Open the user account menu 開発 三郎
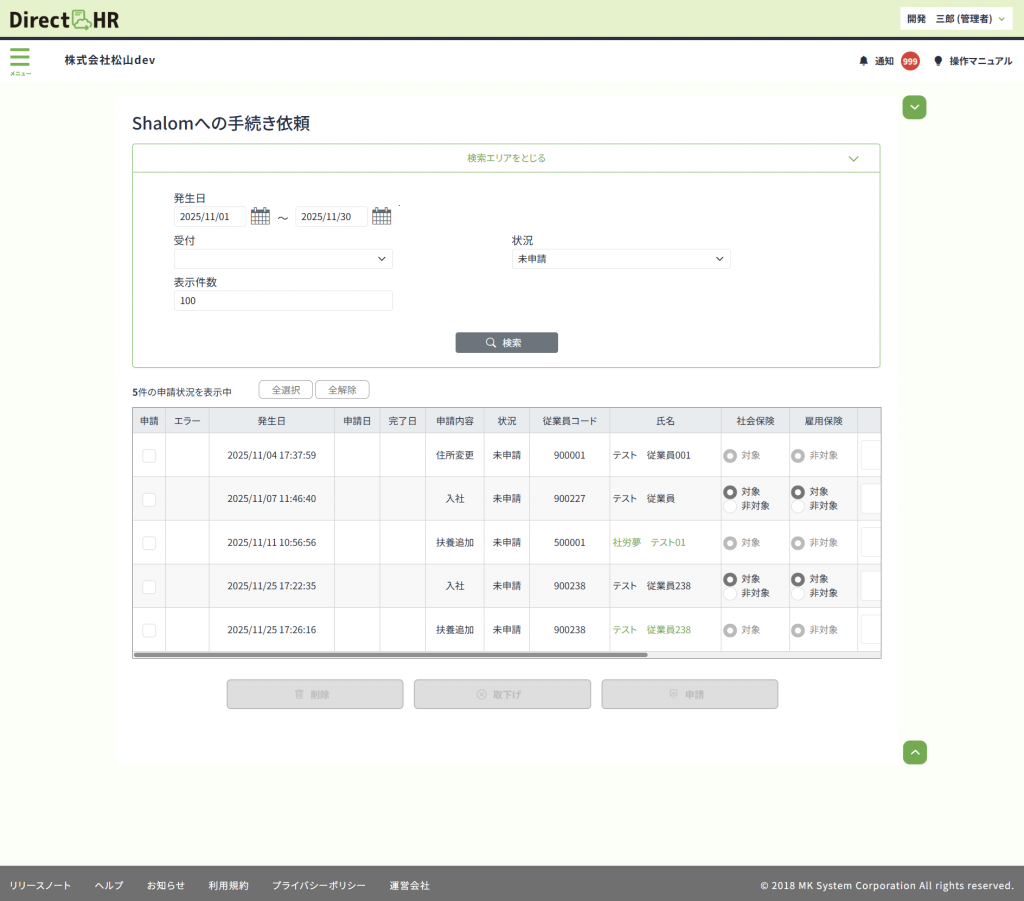 pos(955,19)
